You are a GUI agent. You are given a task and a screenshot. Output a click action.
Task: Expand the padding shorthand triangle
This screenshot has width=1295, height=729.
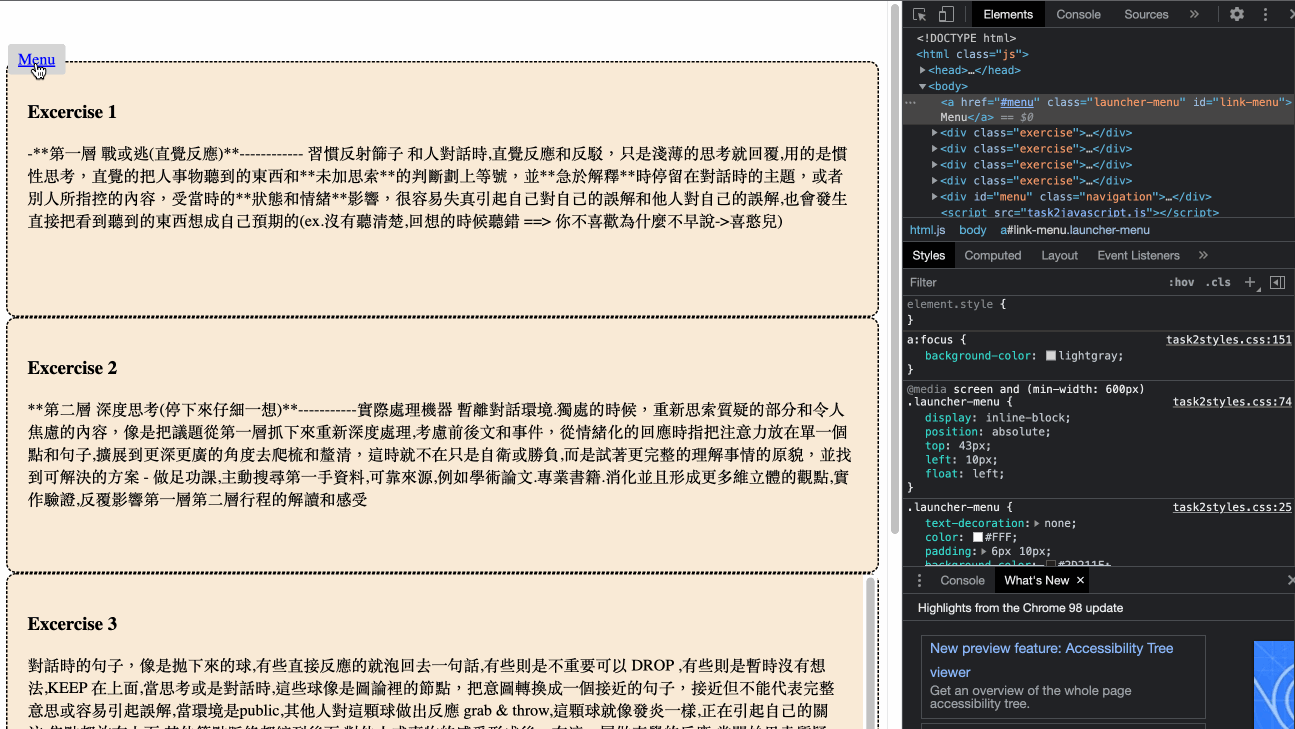click(986, 551)
